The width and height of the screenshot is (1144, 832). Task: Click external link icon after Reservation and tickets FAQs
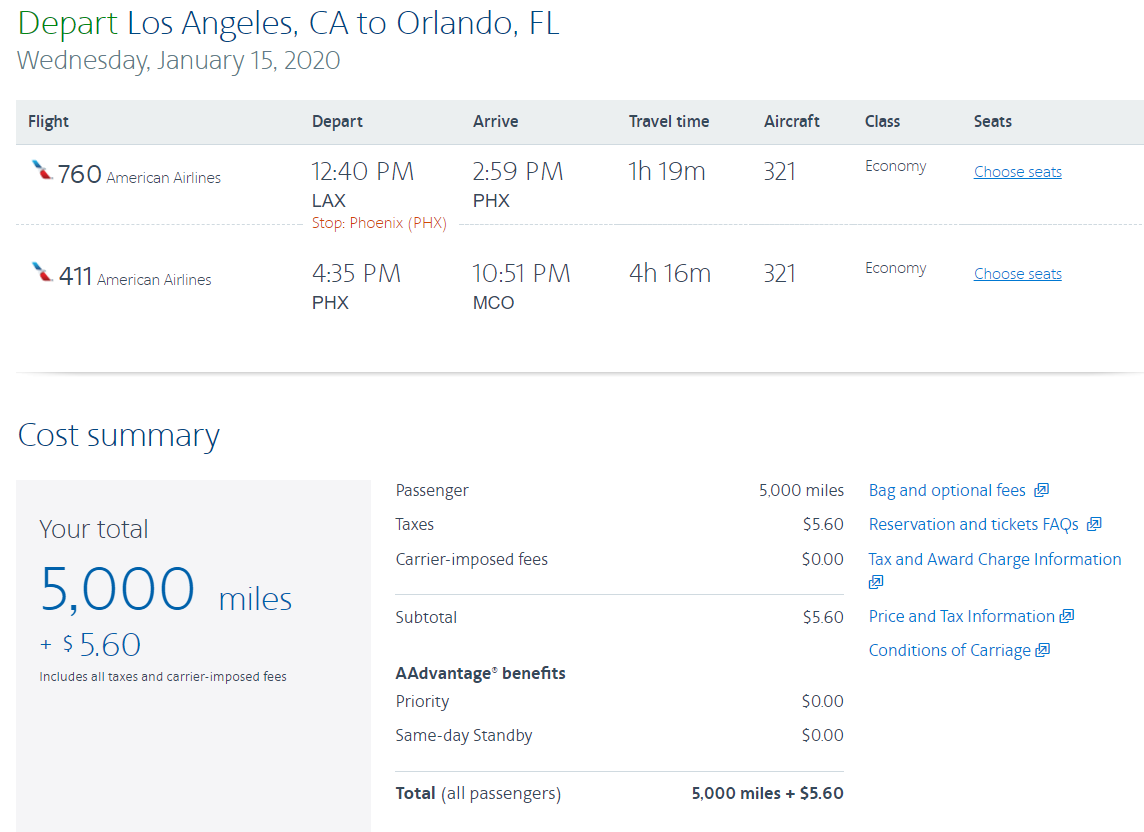tap(1094, 524)
